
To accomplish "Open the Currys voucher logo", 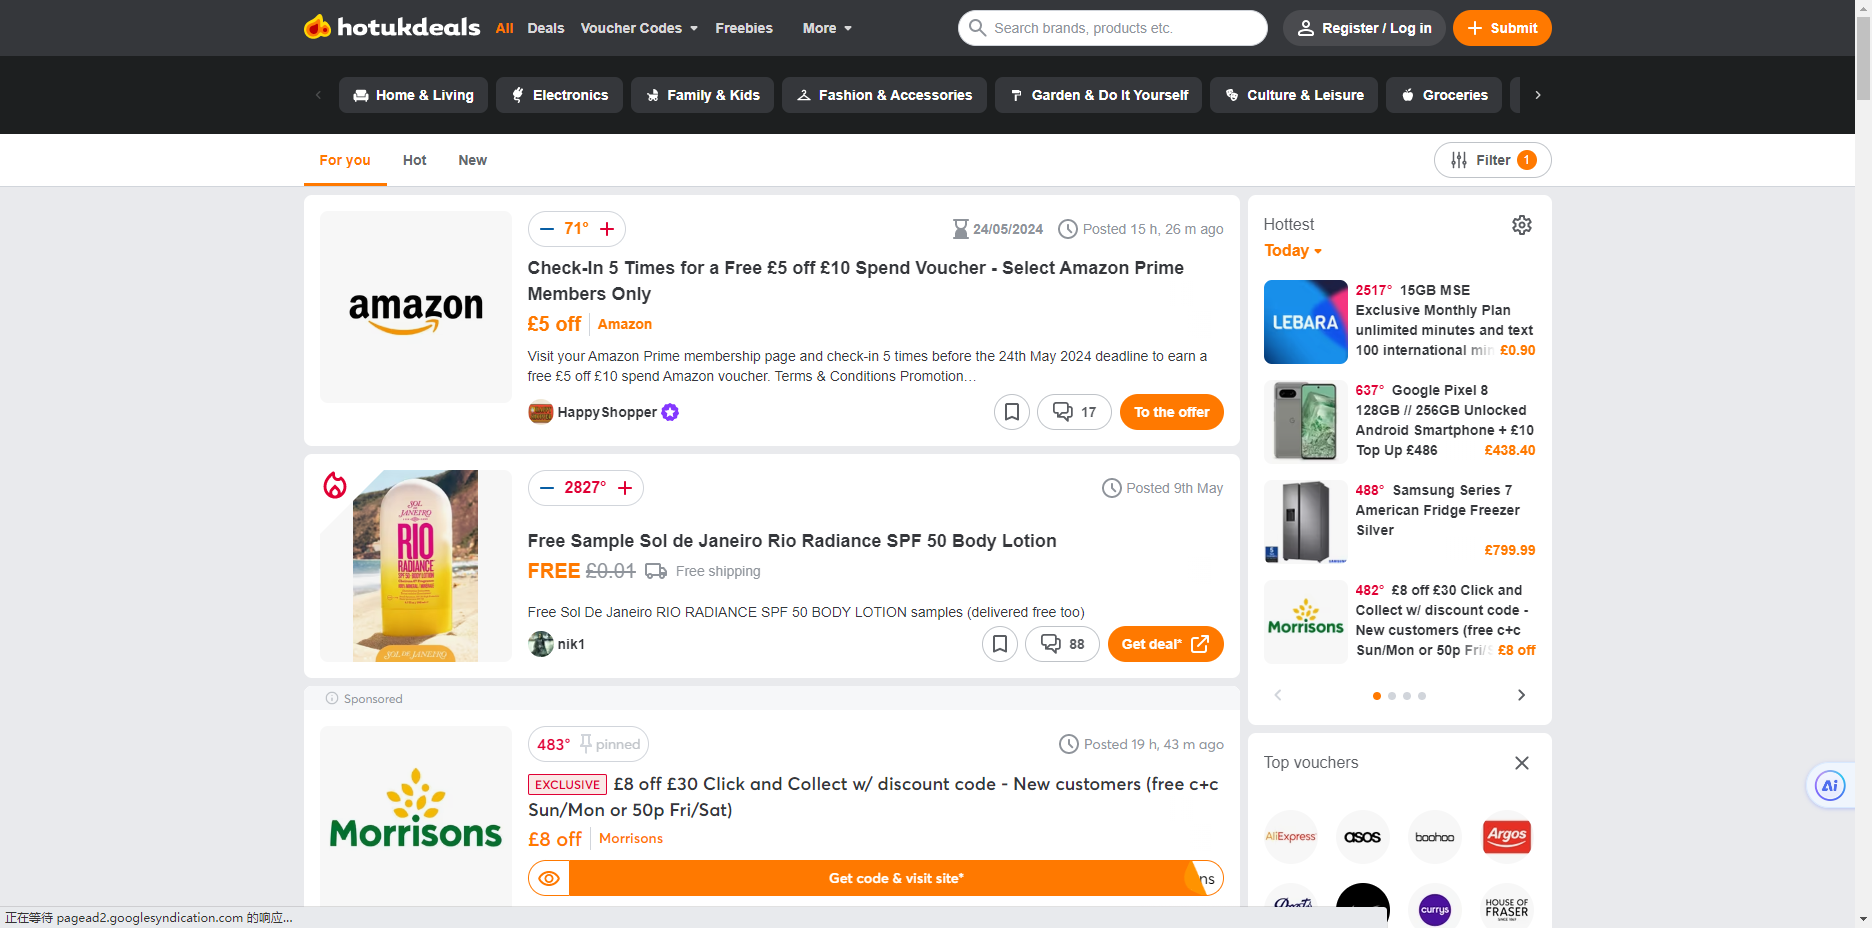I will pos(1435,908).
